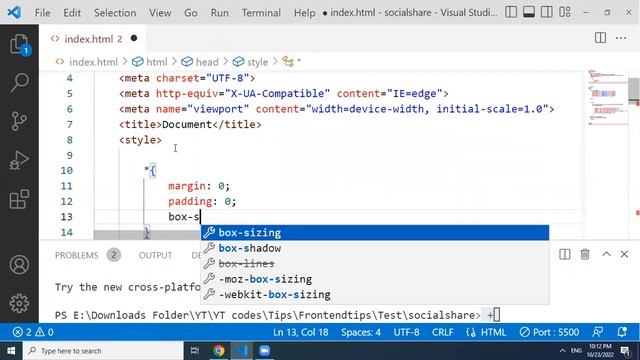This screenshot has width=640, height=360.
Task: Choose box-sizing suggestion
Action: click(x=375, y=233)
